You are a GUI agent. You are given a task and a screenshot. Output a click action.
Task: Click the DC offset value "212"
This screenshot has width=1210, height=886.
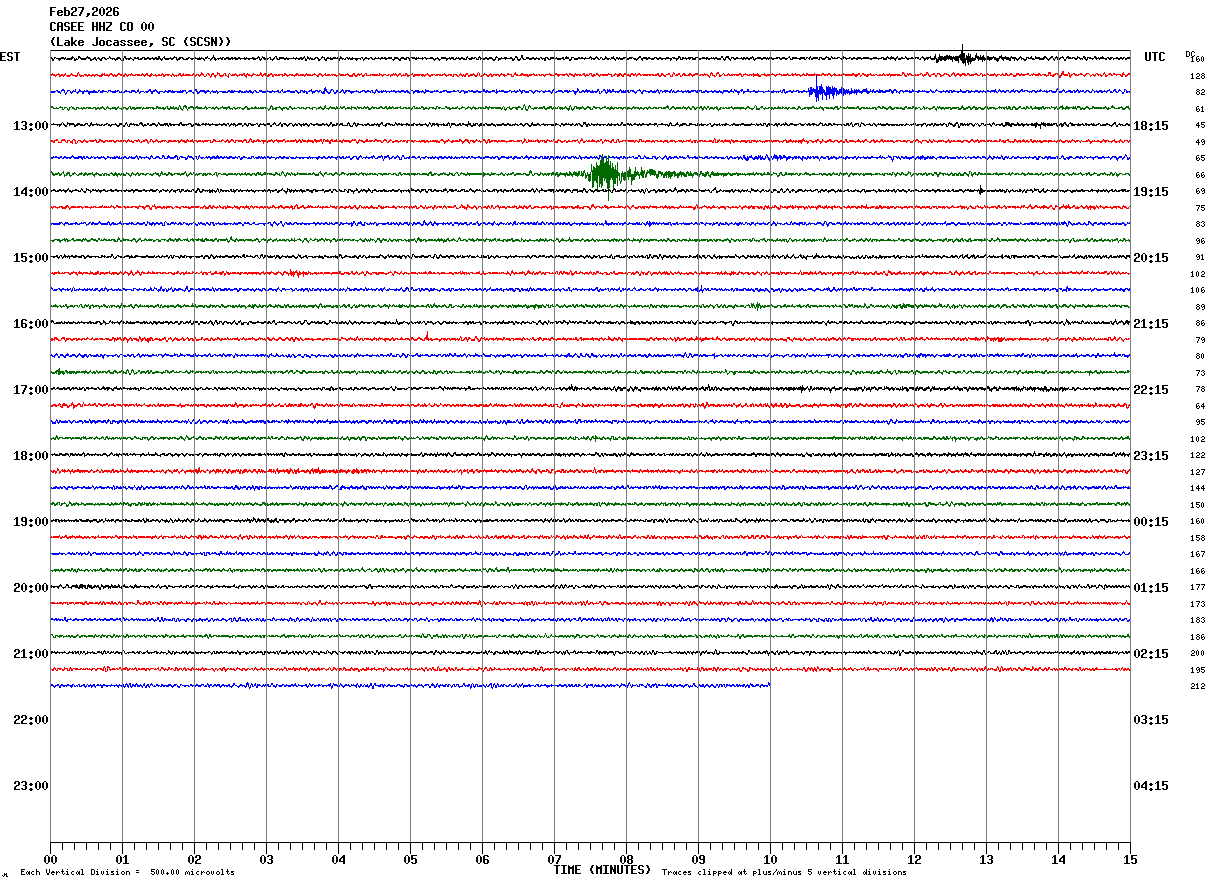(x=1197, y=686)
